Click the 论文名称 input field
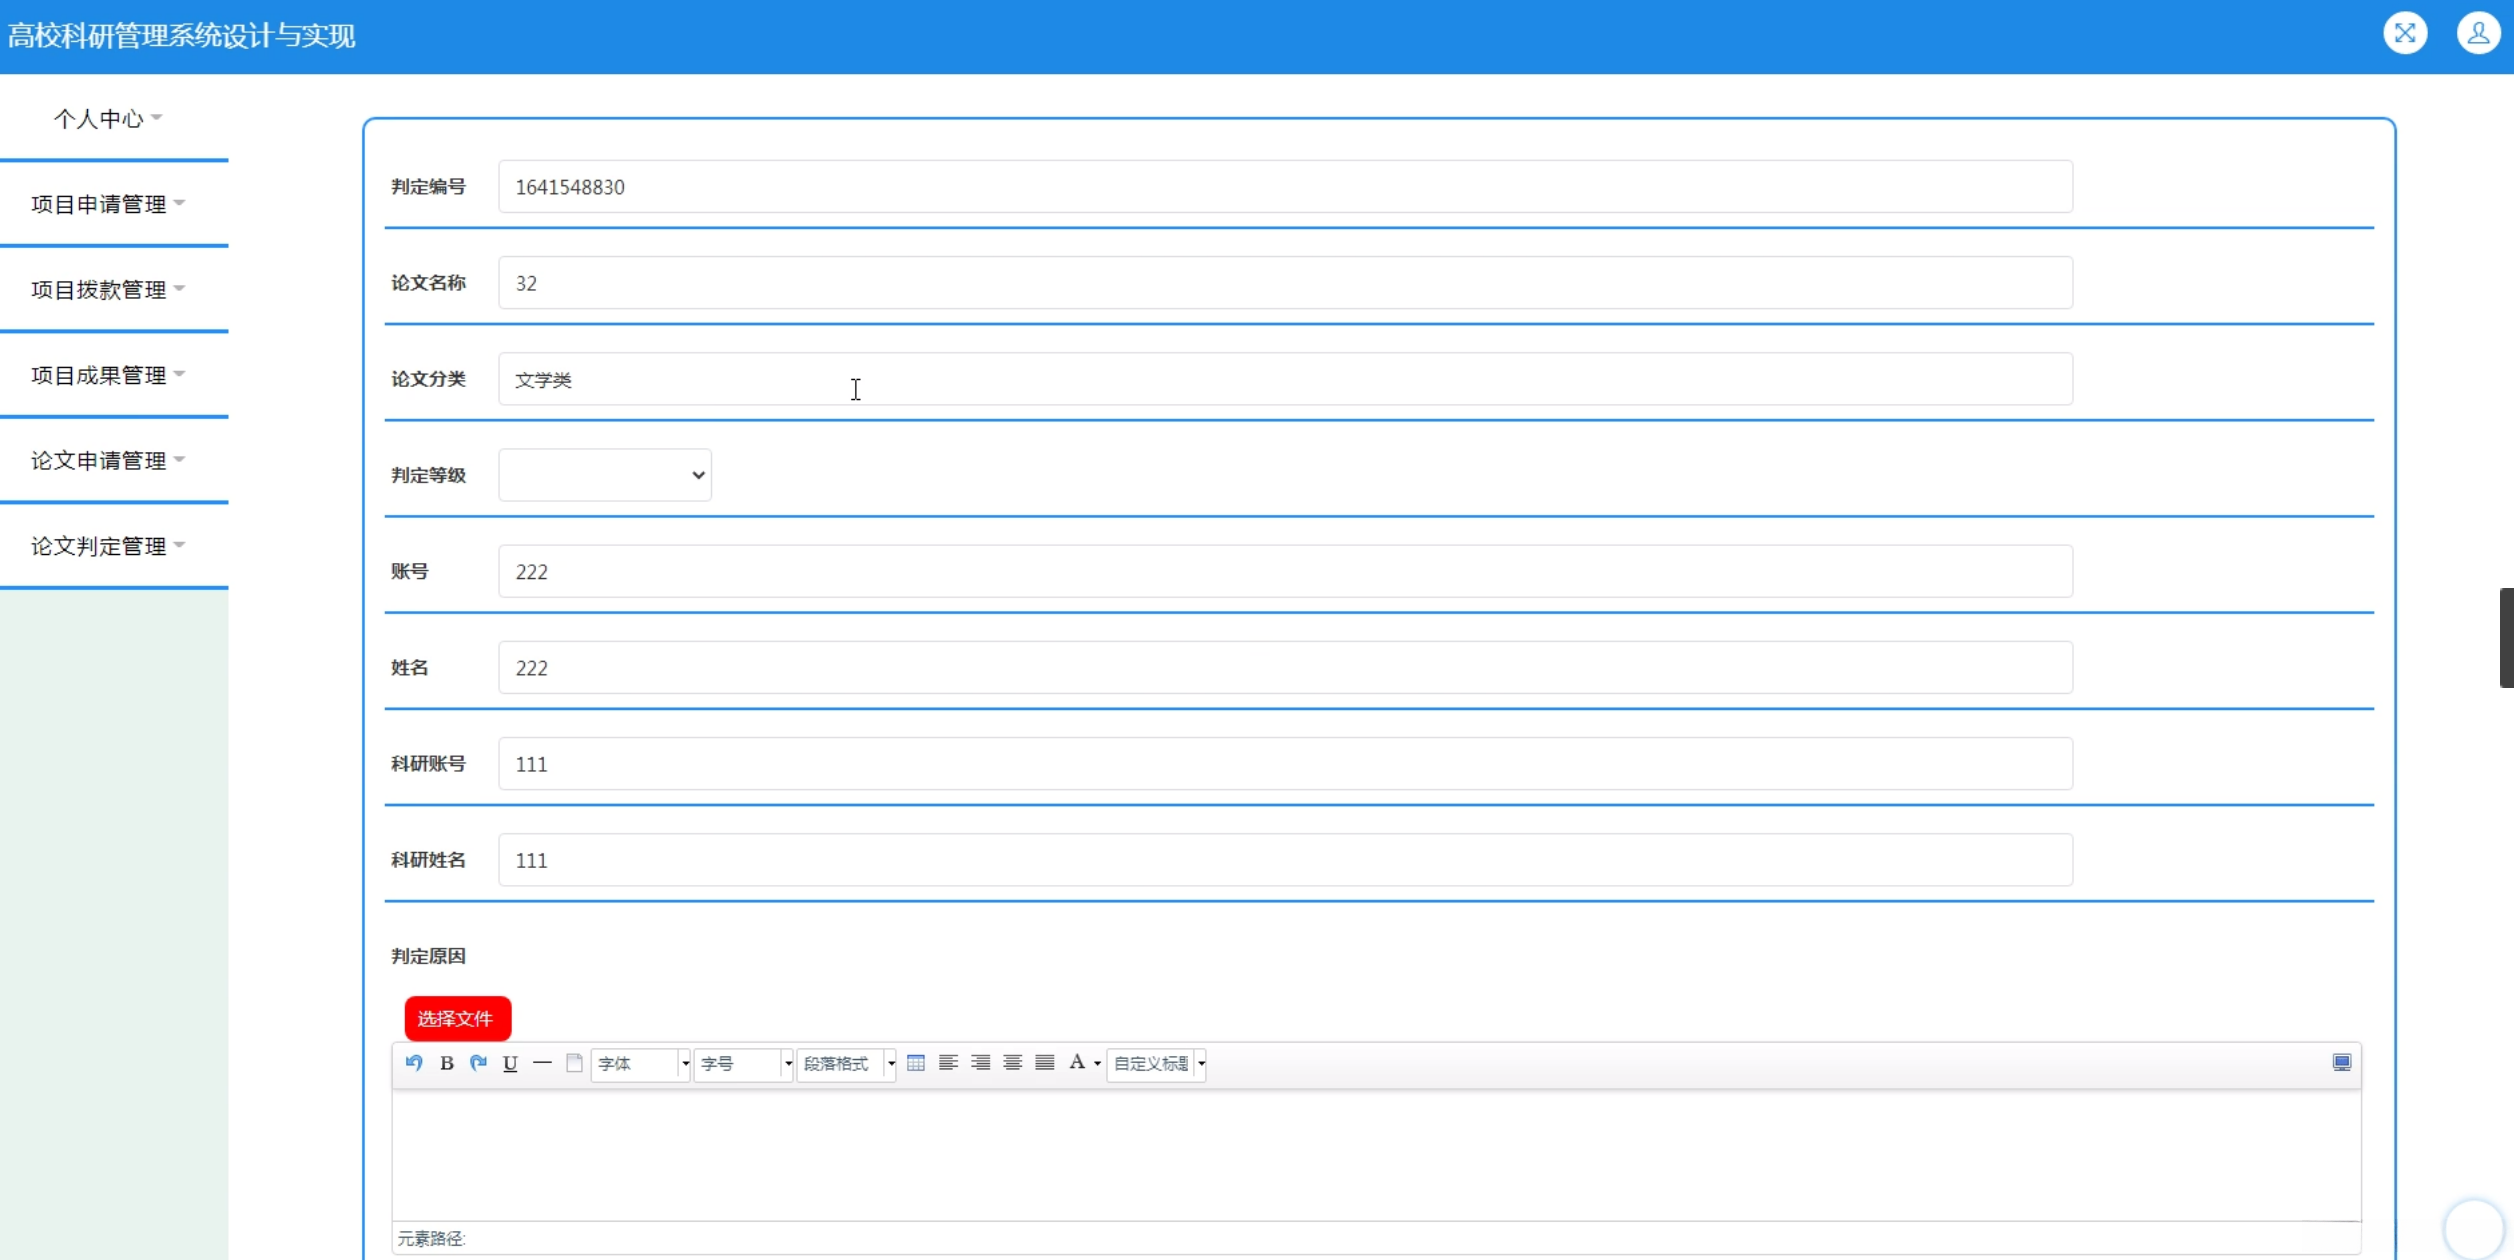2514x1260 pixels. pos(1284,283)
